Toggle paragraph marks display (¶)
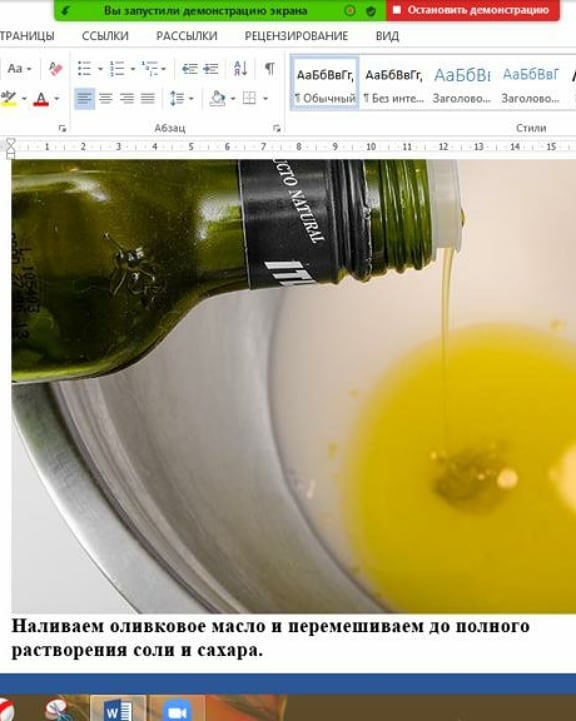The height and width of the screenshot is (721, 576). [270, 69]
